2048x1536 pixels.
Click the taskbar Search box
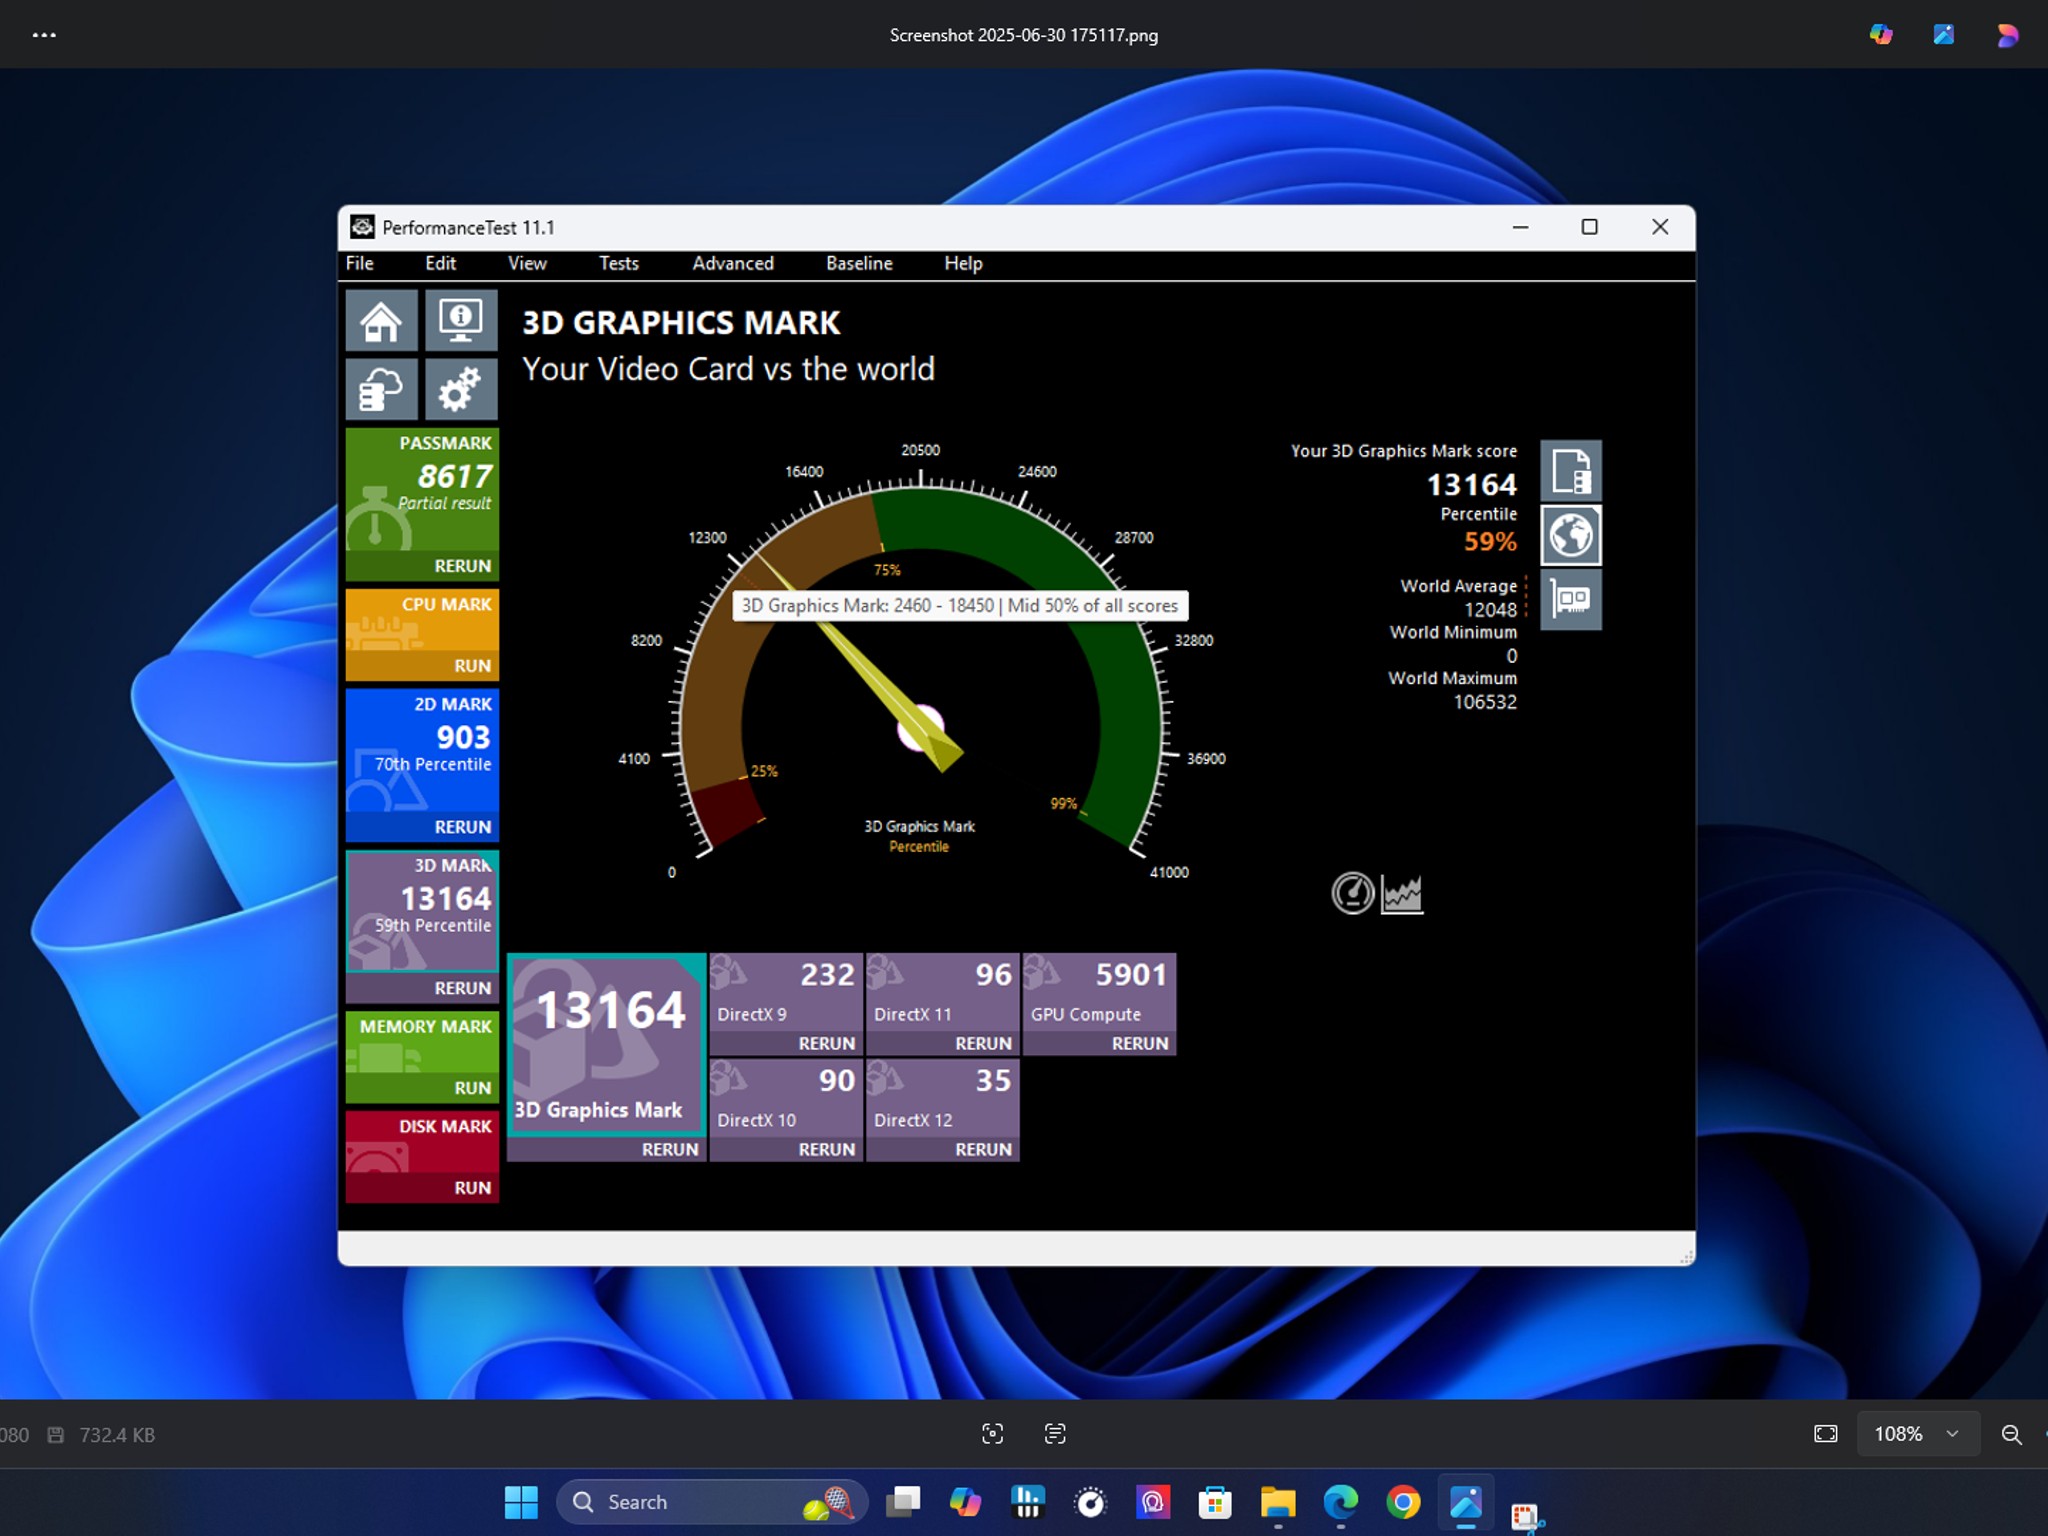click(711, 1502)
